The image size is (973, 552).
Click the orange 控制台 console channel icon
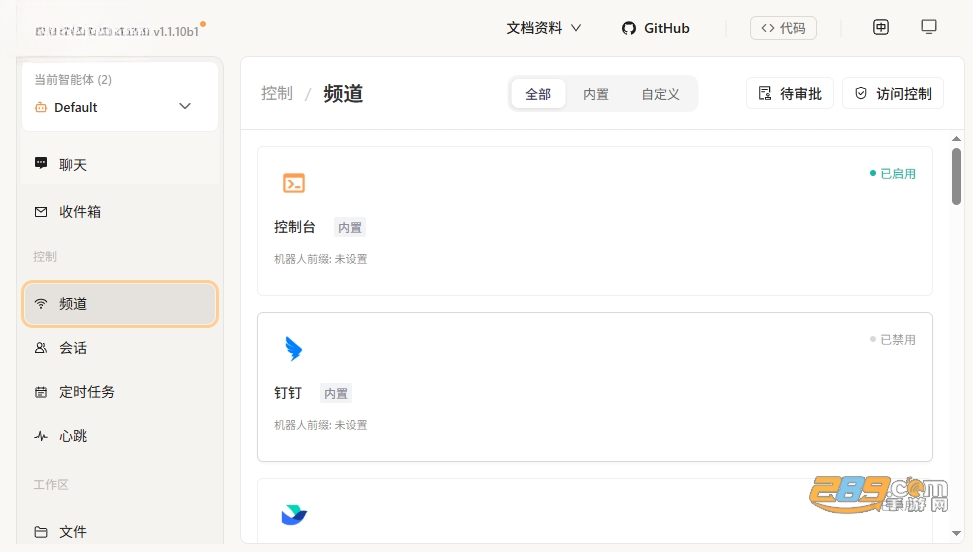pos(294,184)
